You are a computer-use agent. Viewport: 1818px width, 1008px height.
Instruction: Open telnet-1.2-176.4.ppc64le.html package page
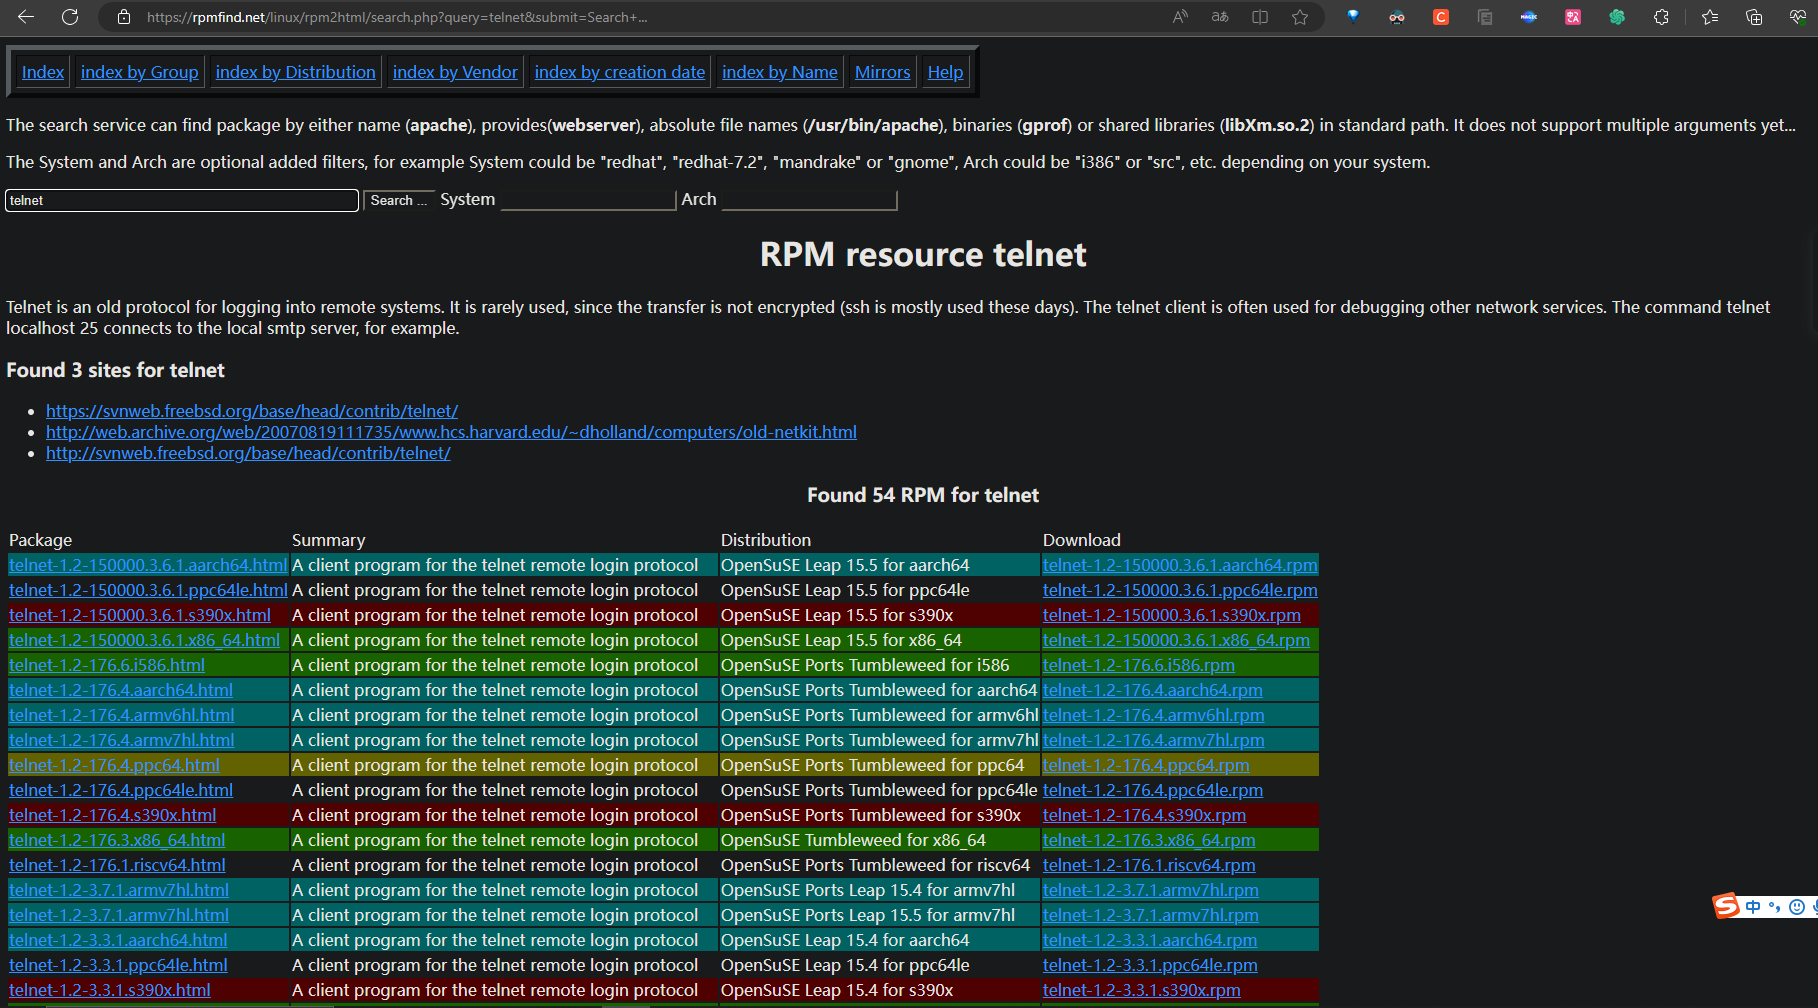coord(121,790)
